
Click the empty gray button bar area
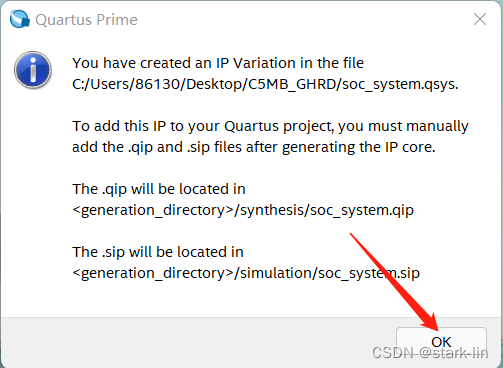coord(197,343)
